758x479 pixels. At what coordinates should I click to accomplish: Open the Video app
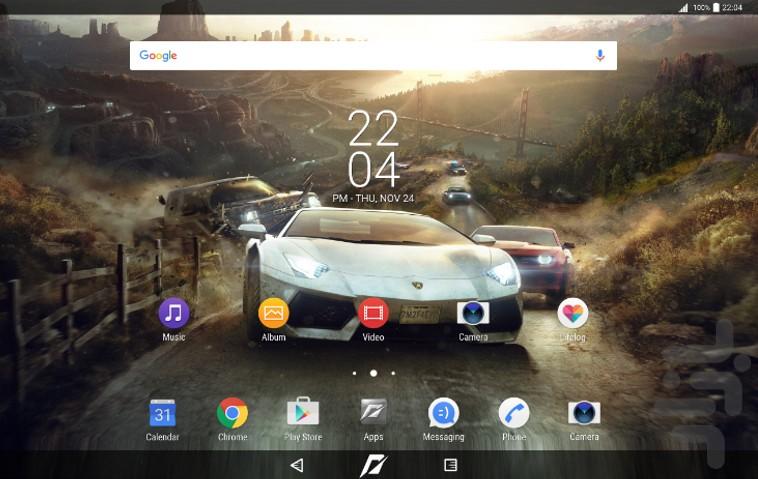(373, 314)
